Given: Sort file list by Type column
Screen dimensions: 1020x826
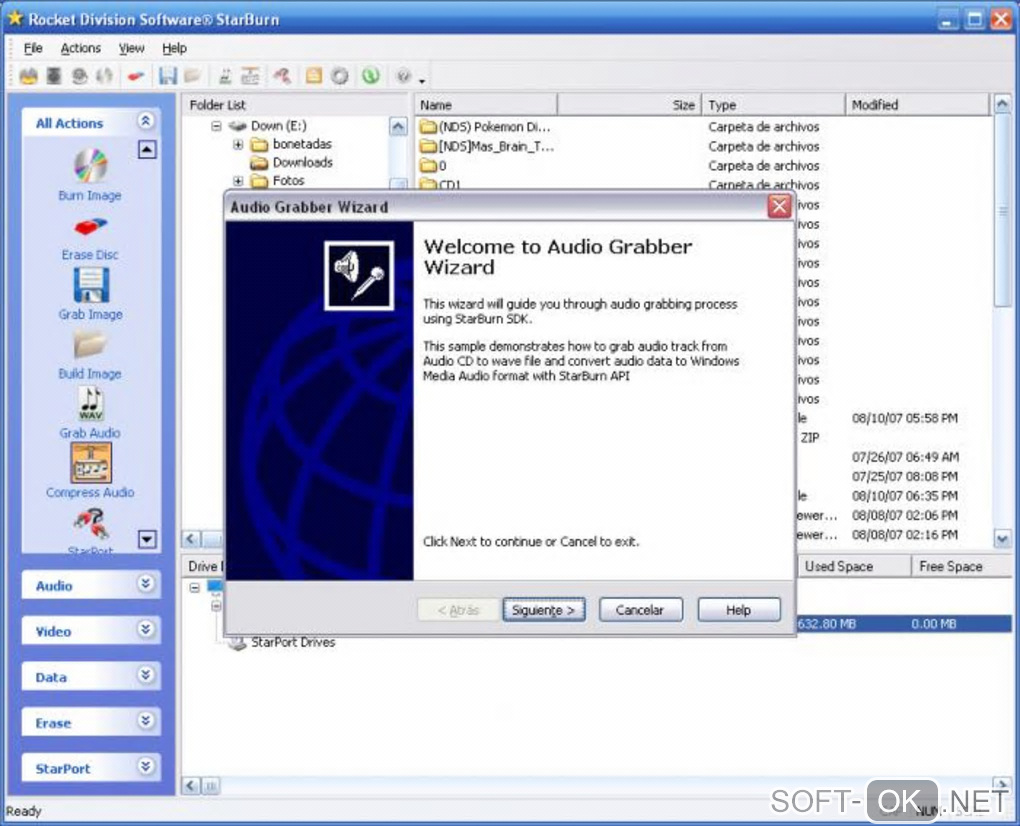Looking at the screenshot, I should click(773, 105).
